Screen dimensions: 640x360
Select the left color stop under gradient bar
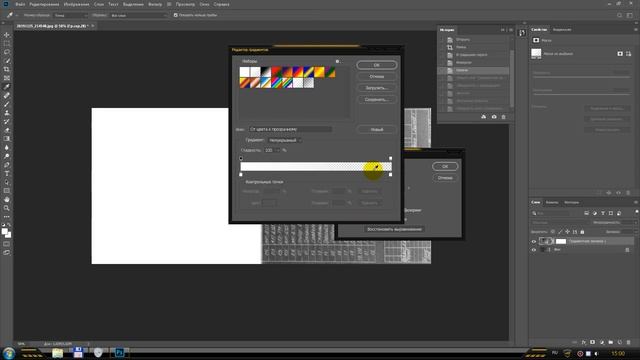[241, 174]
